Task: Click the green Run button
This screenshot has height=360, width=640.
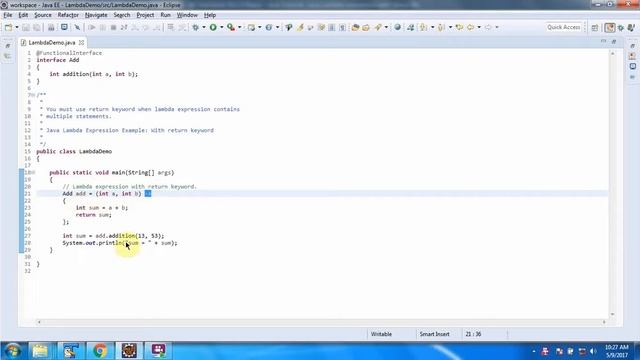Action: point(213,27)
